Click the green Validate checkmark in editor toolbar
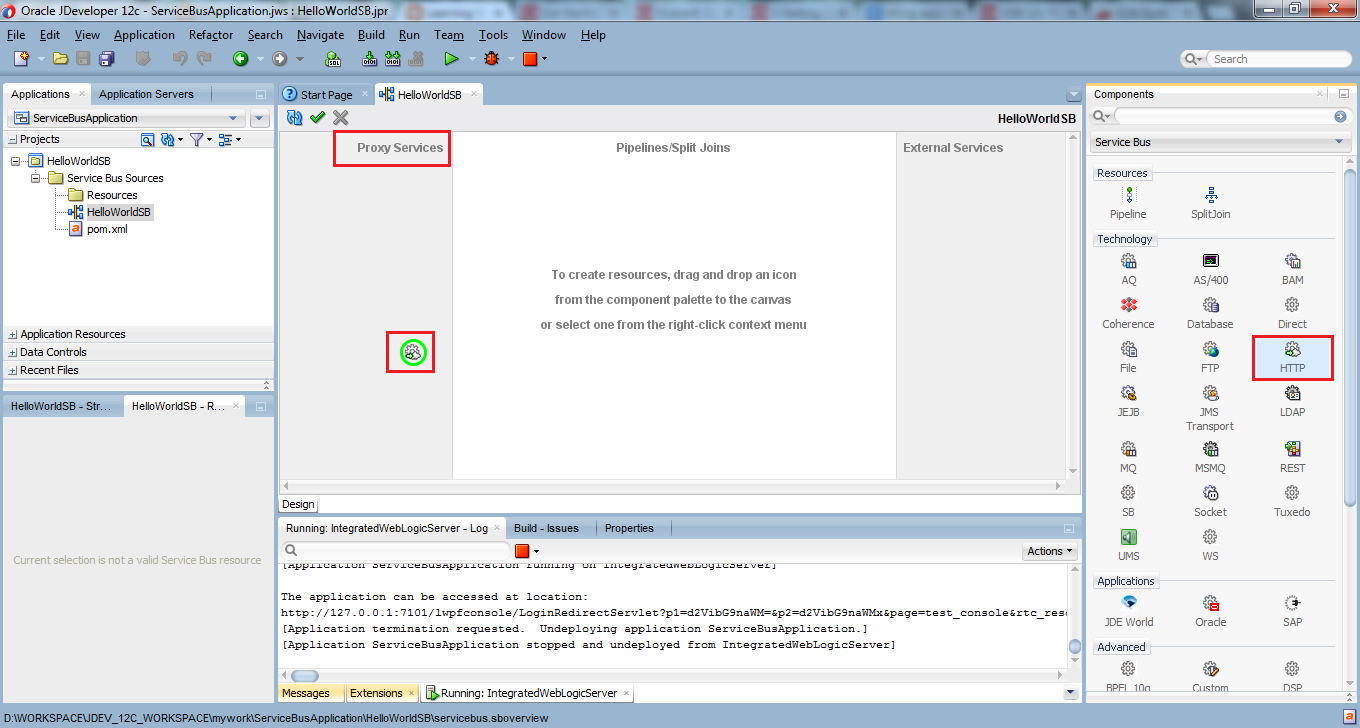1360x728 pixels. (x=318, y=118)
